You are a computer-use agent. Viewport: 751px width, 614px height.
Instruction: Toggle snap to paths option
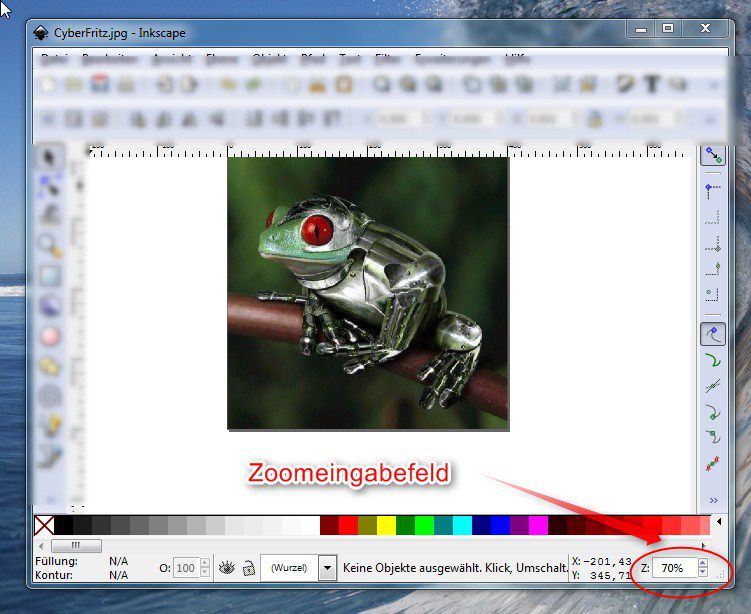pyautogui.click(x=713, y=361)
